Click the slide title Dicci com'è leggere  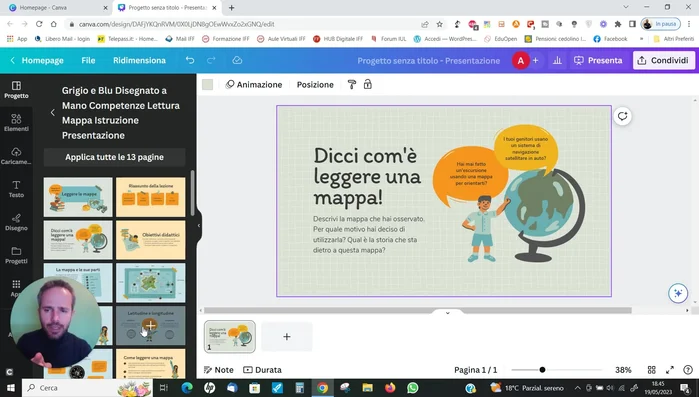click(x=367, y=176)
